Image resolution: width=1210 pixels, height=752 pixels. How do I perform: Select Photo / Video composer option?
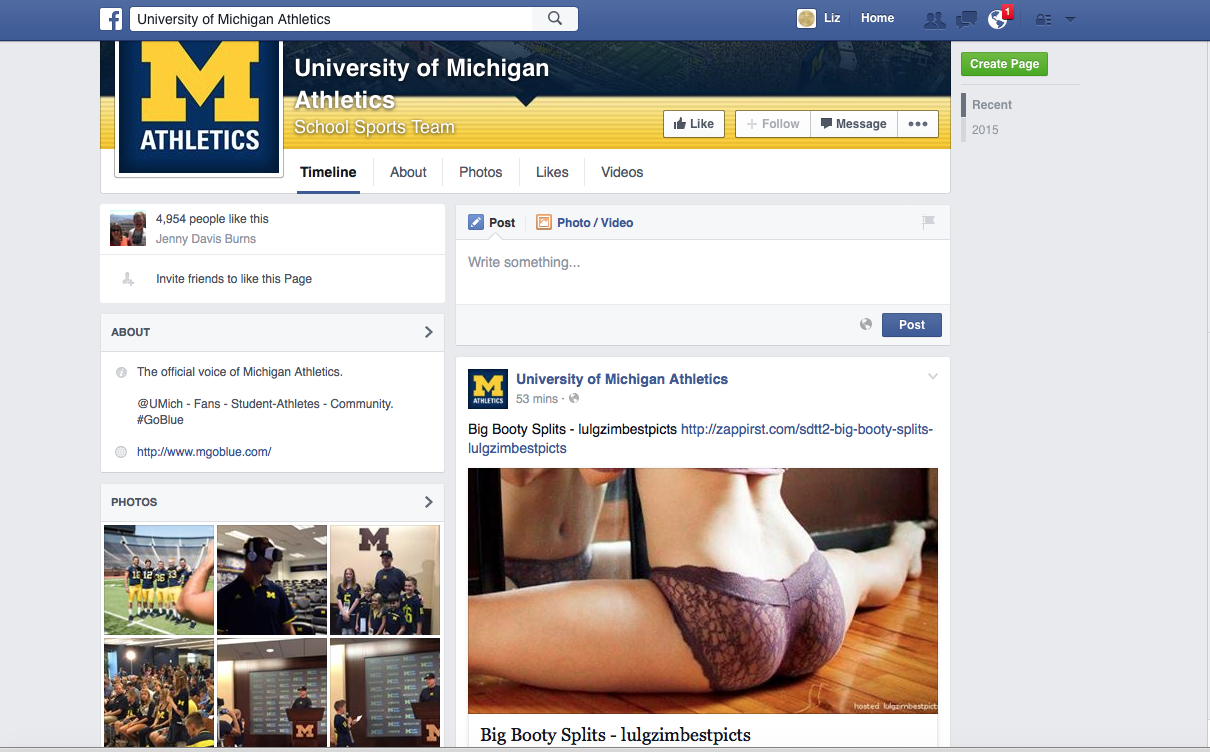point(585,222)
